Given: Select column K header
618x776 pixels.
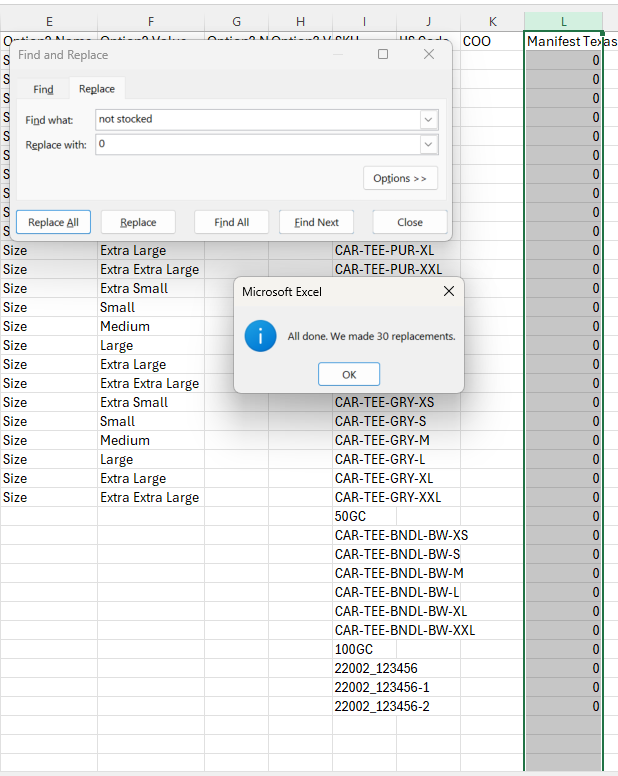Looking at the screenshot, I should click(x=492, y=21).
